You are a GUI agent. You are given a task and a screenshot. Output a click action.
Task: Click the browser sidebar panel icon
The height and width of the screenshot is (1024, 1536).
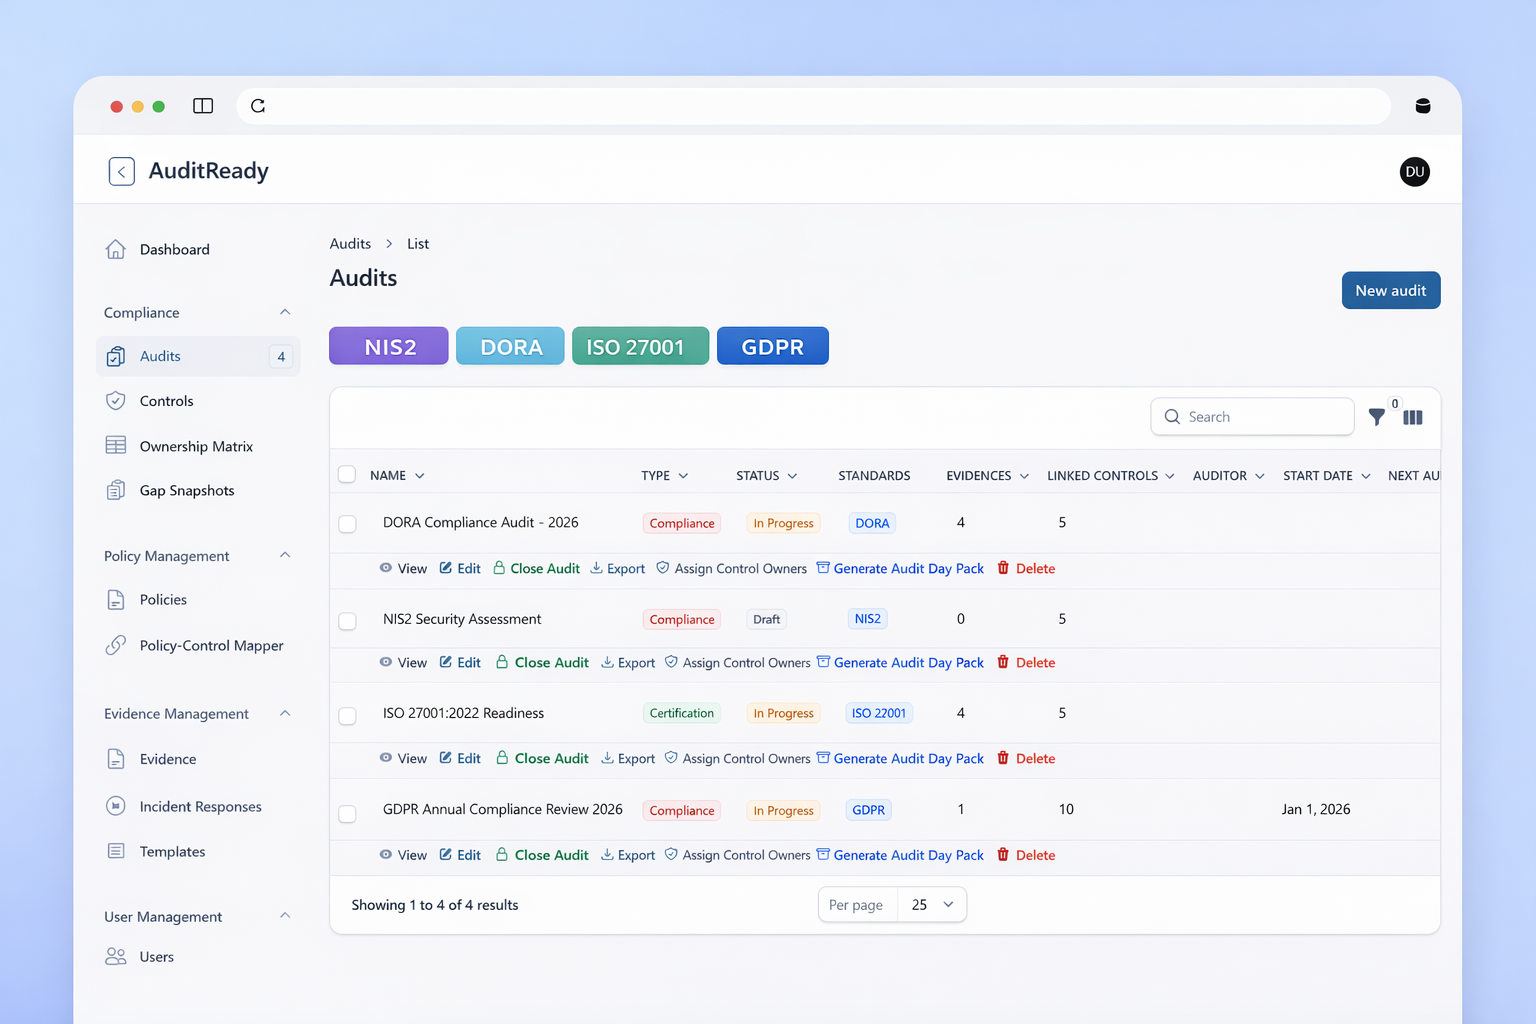203,106
